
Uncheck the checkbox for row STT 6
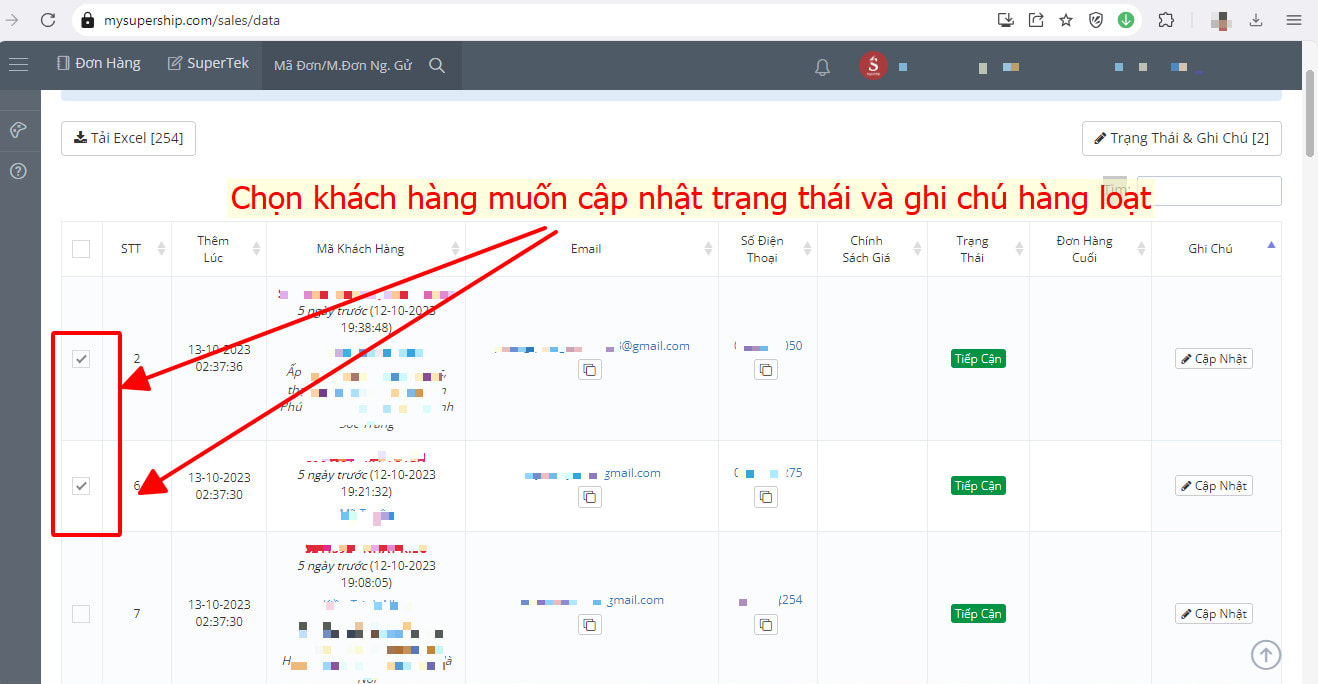pos(81,486)
